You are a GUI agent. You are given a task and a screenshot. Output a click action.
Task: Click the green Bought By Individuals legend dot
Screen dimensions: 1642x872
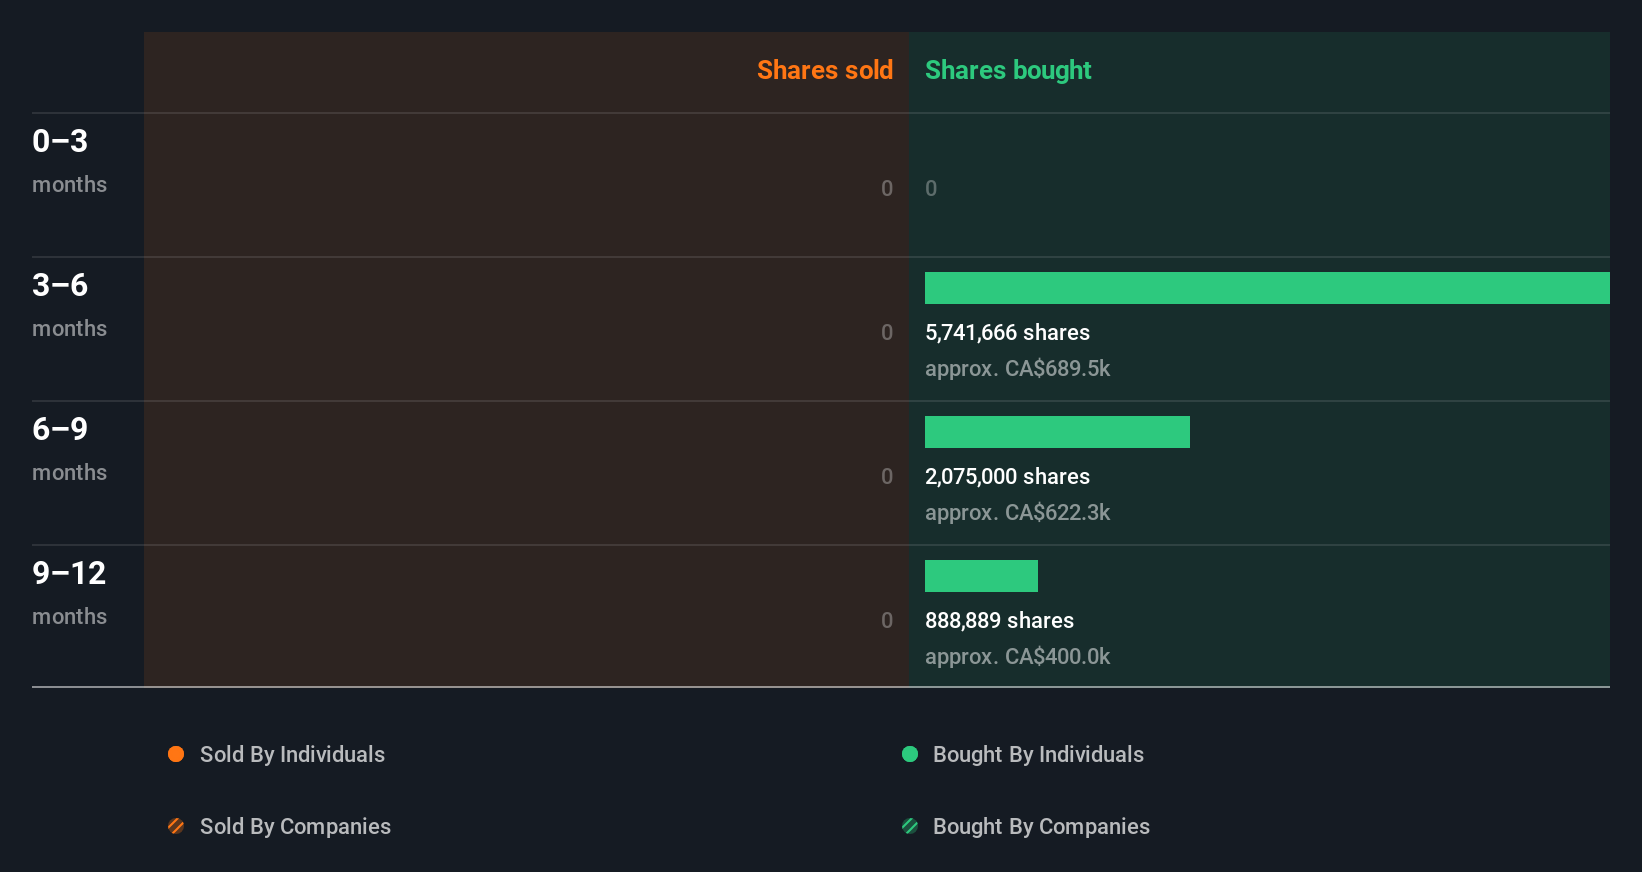pos(910,754)
